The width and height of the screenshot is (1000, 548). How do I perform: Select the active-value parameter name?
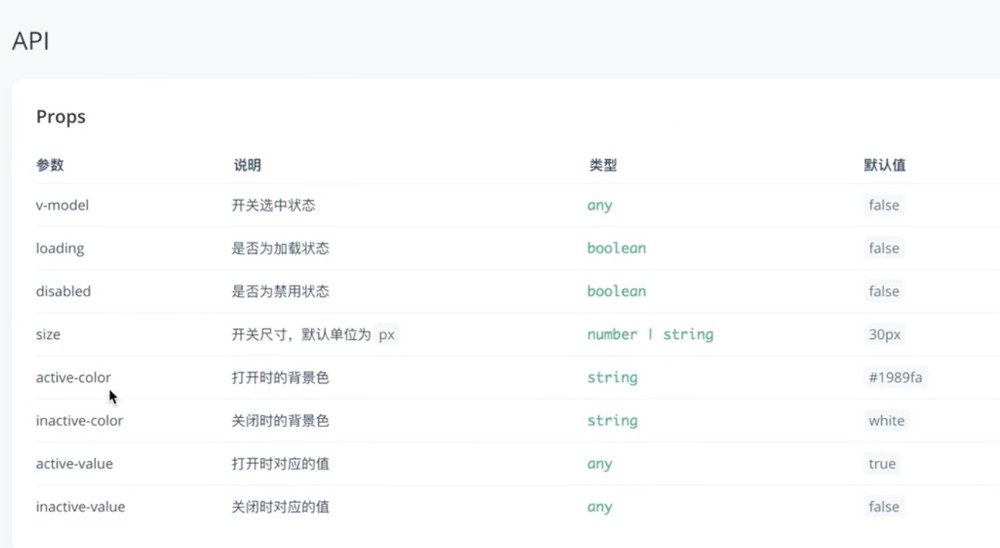74,464
